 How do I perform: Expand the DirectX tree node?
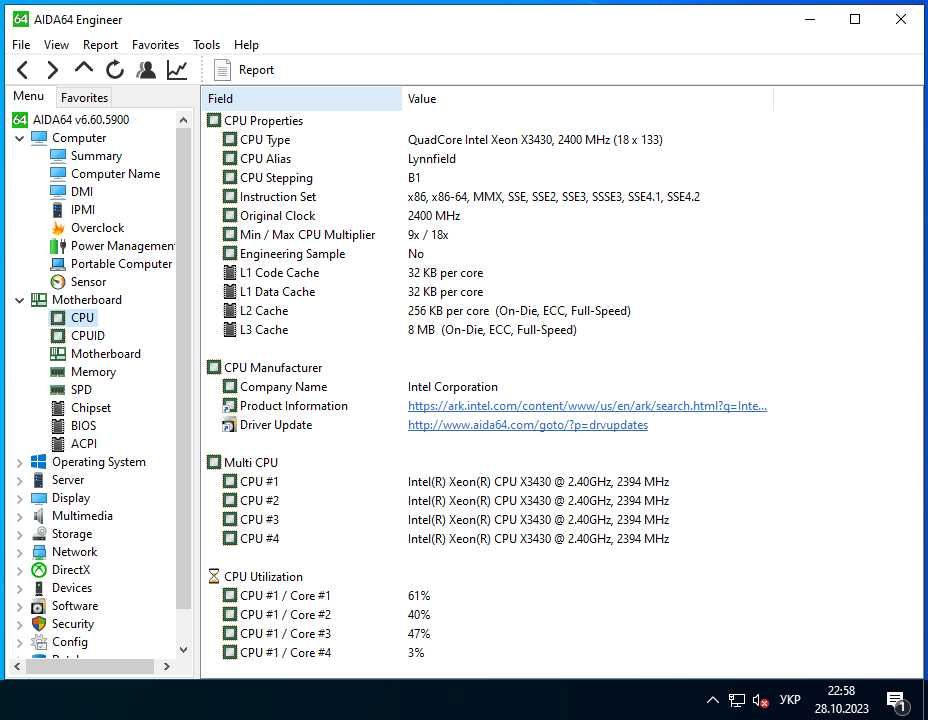coord(20,571)
